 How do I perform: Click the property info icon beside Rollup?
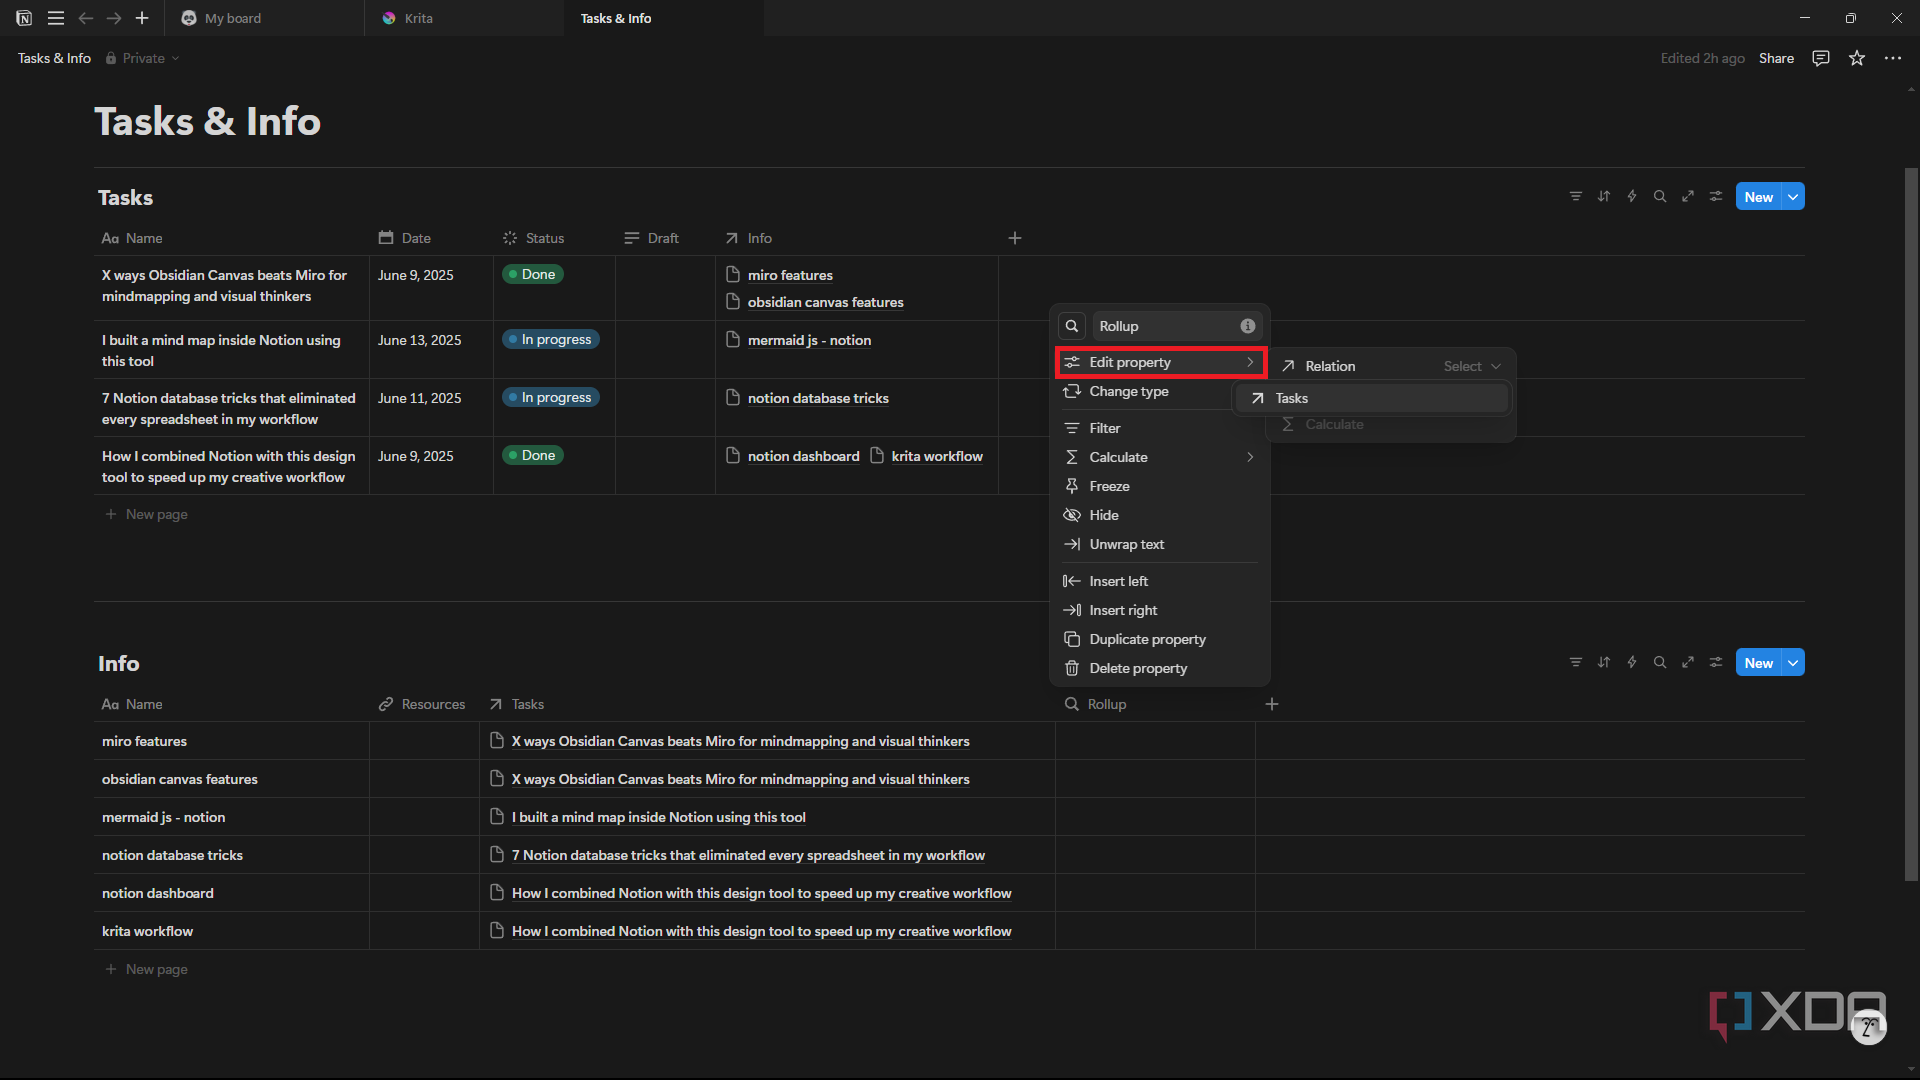click(x=1248, y=326)
